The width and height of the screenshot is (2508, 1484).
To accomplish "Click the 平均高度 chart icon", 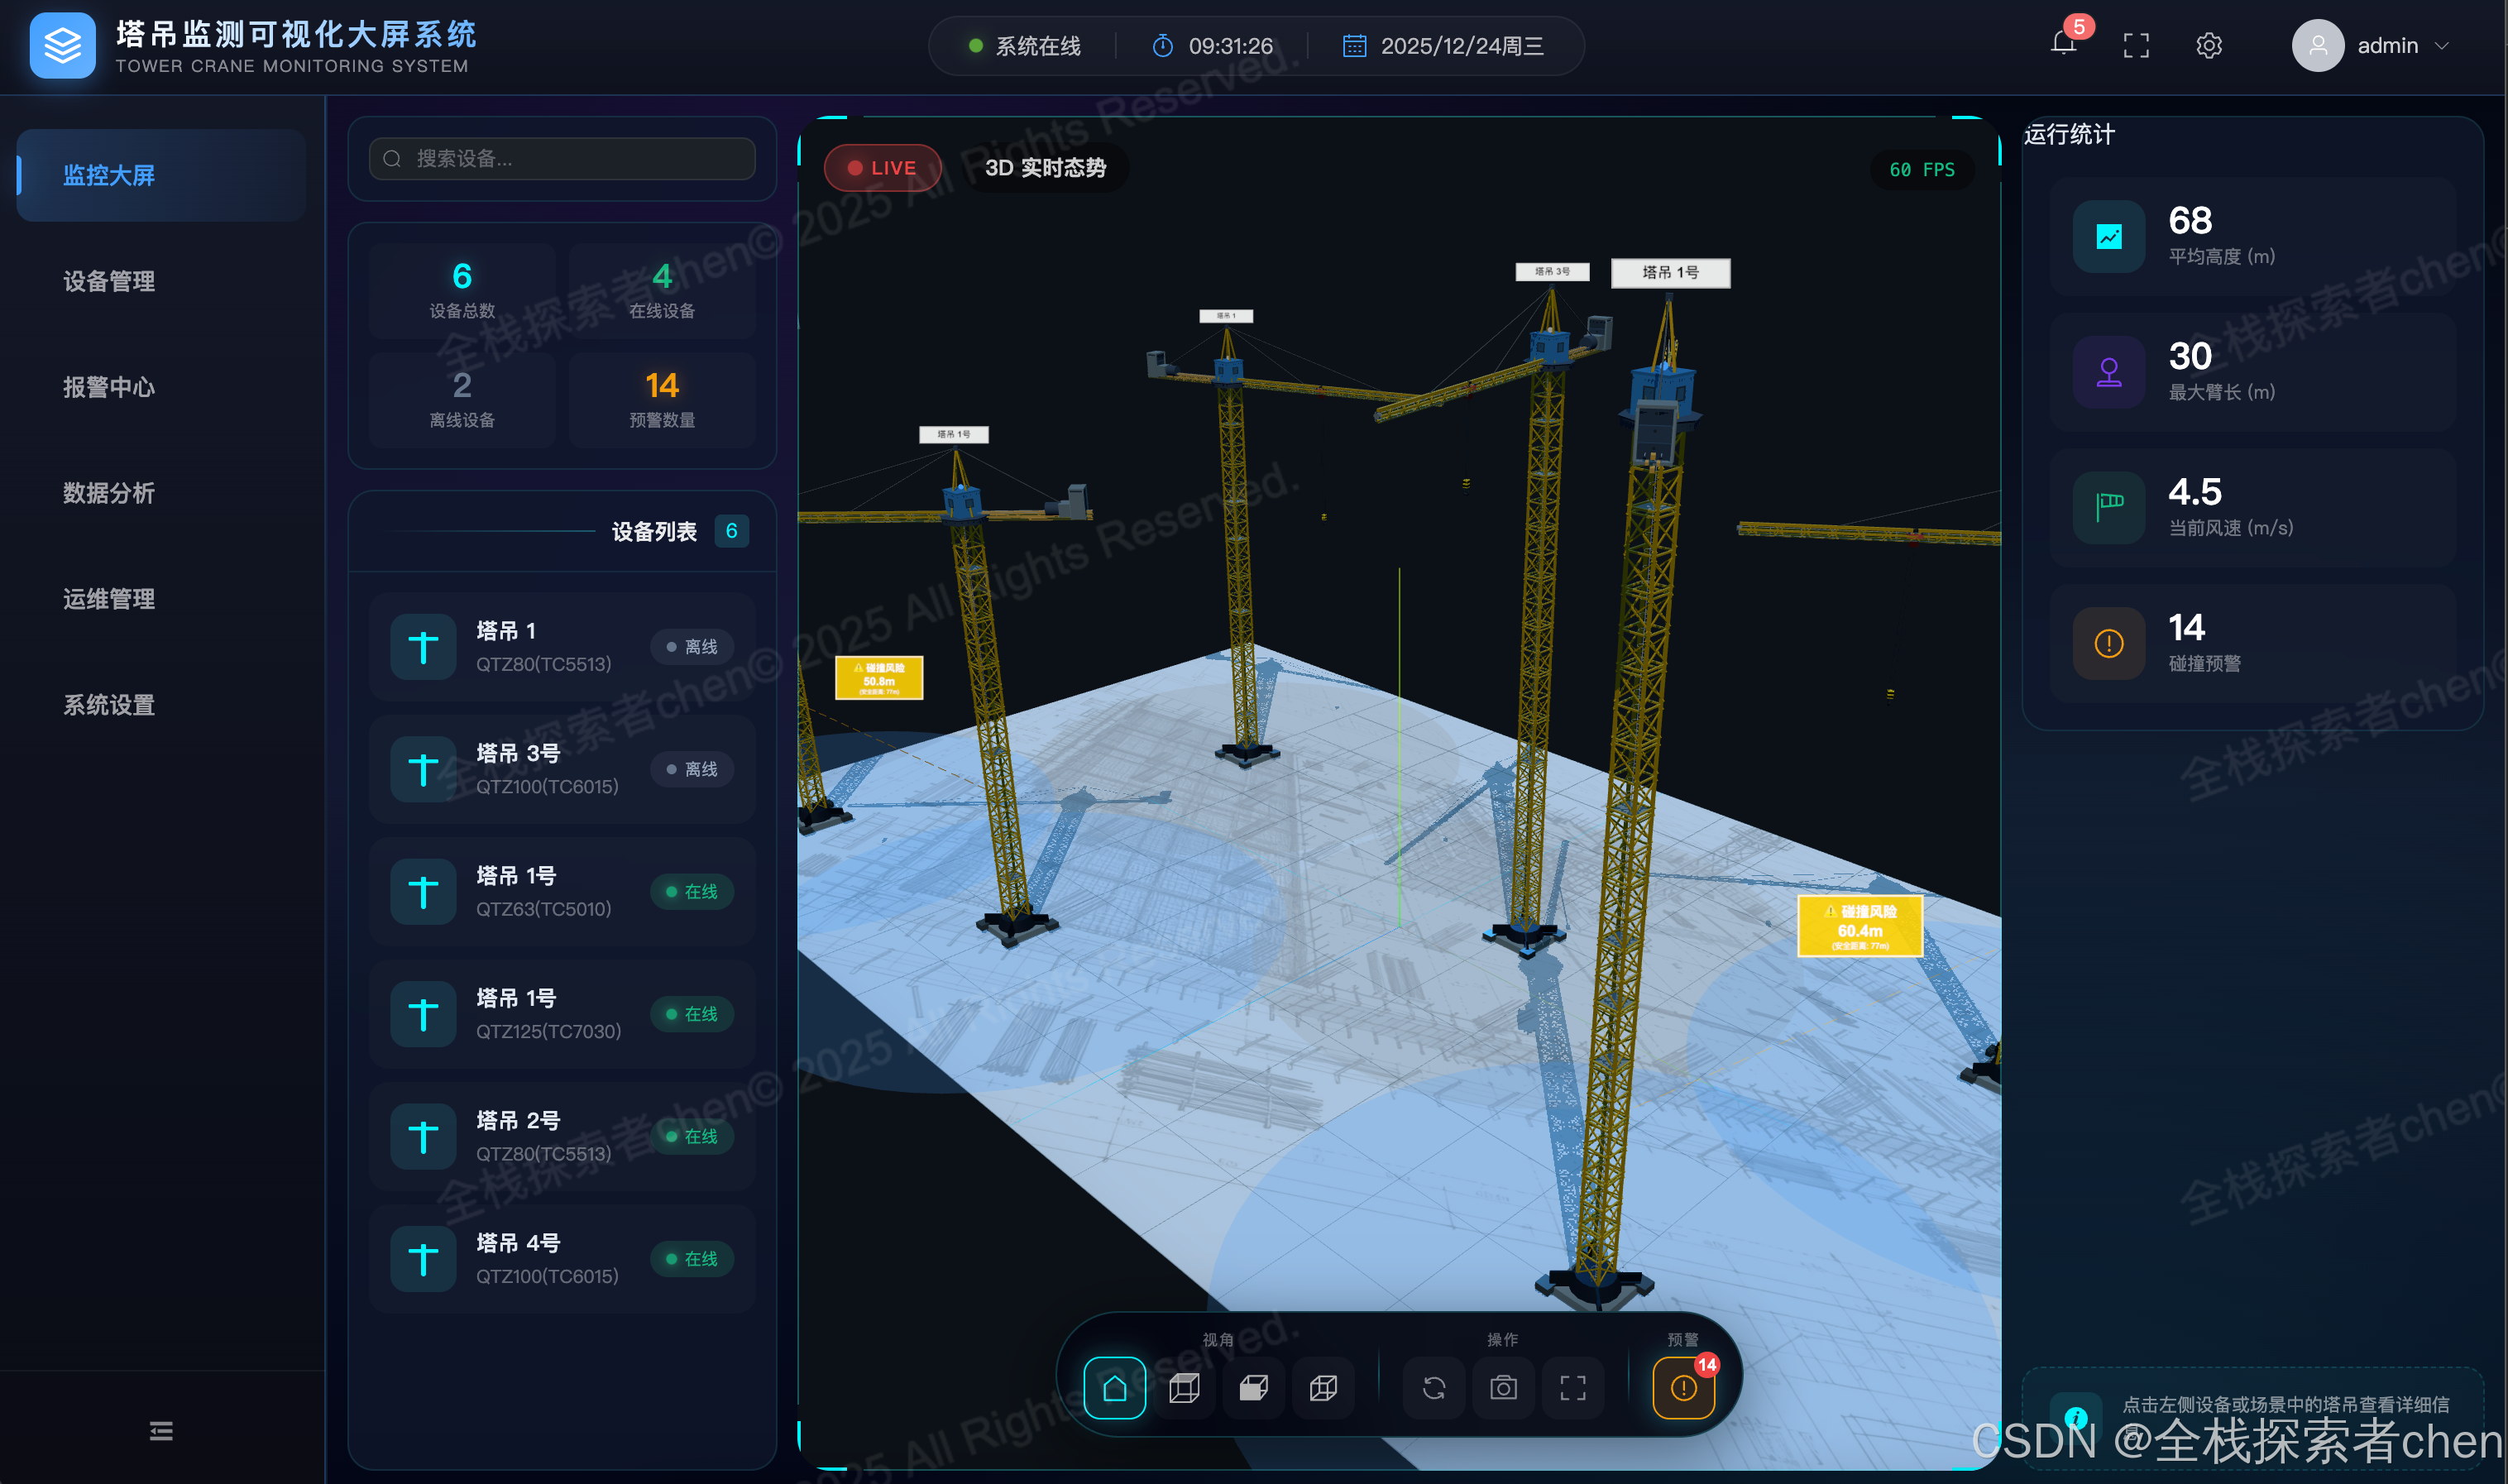I will [2109, 237].
